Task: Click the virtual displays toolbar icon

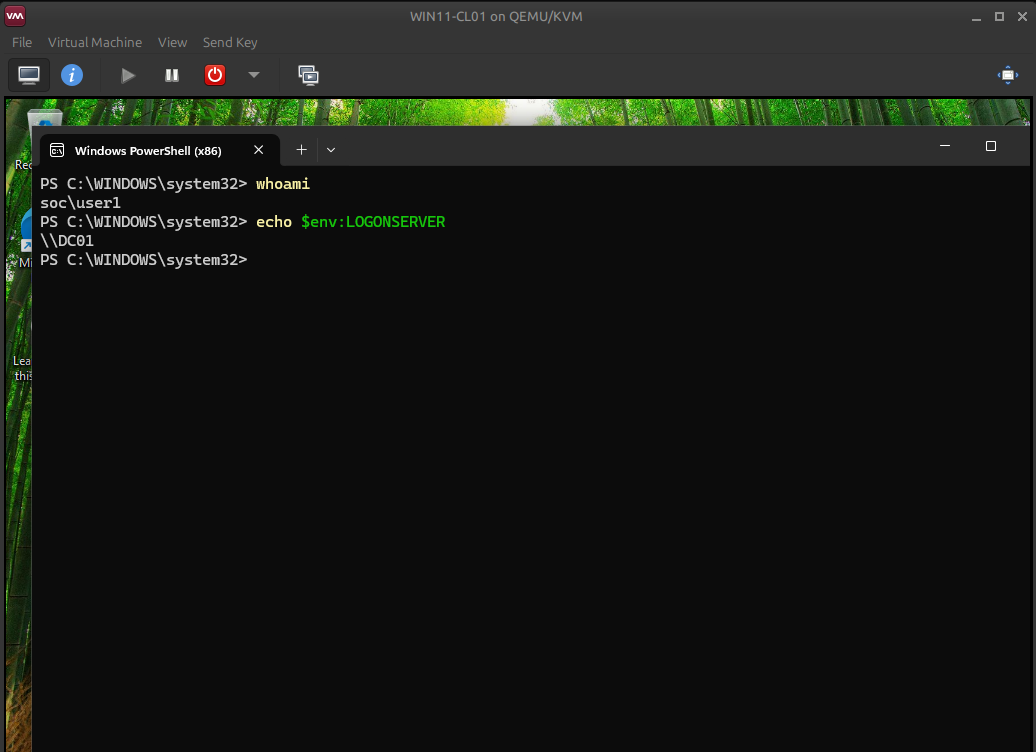Action: click(308, 74)
